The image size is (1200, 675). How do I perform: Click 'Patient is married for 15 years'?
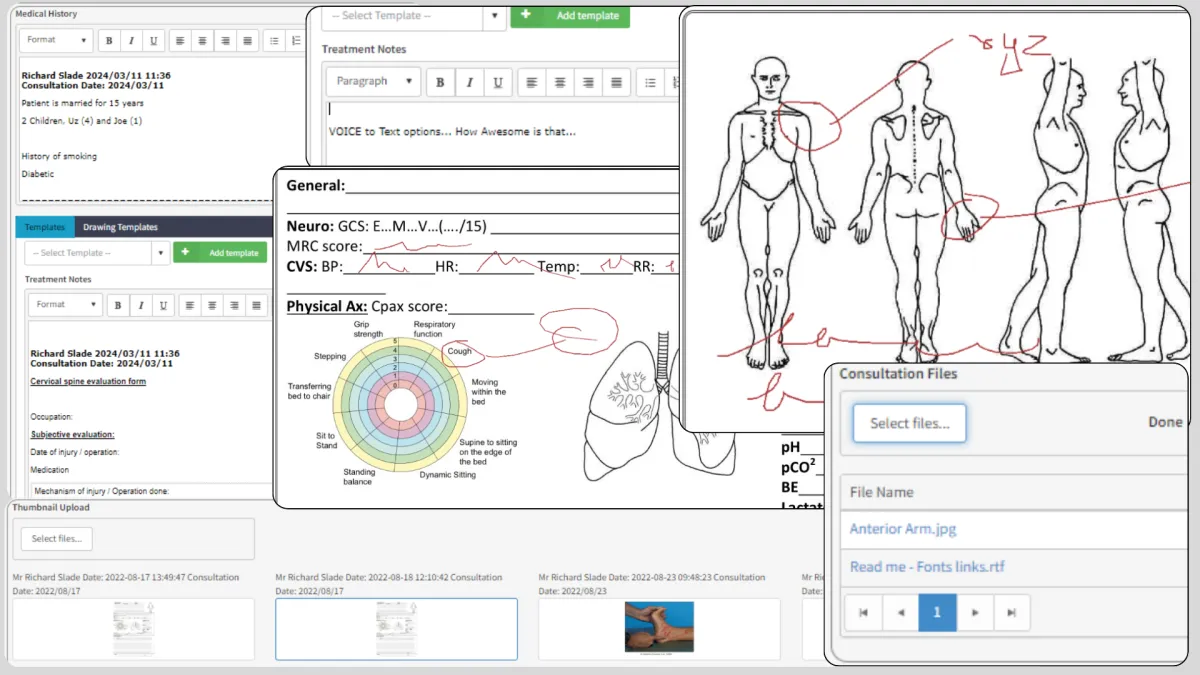click(82, 103)
